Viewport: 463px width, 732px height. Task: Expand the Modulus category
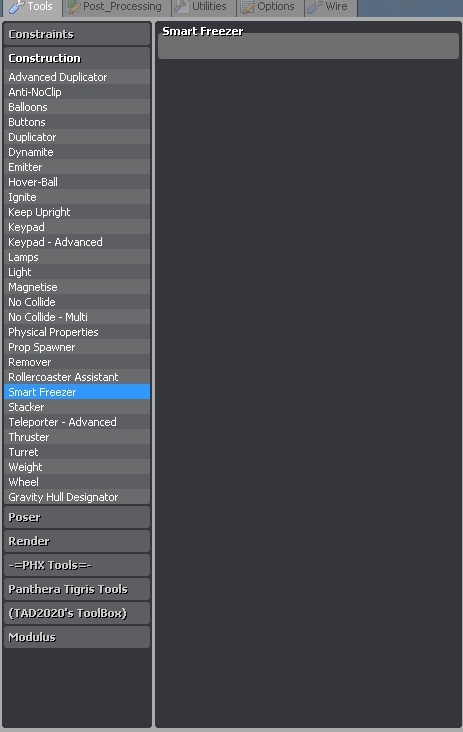tap(77, 637)
